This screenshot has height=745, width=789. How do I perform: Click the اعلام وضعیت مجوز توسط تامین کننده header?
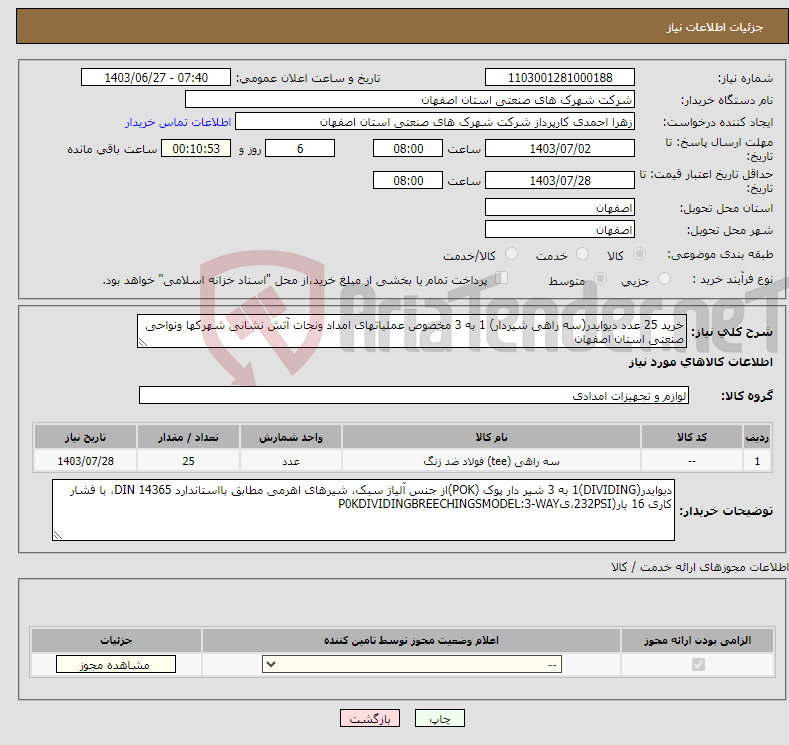(x=411, y=640)
